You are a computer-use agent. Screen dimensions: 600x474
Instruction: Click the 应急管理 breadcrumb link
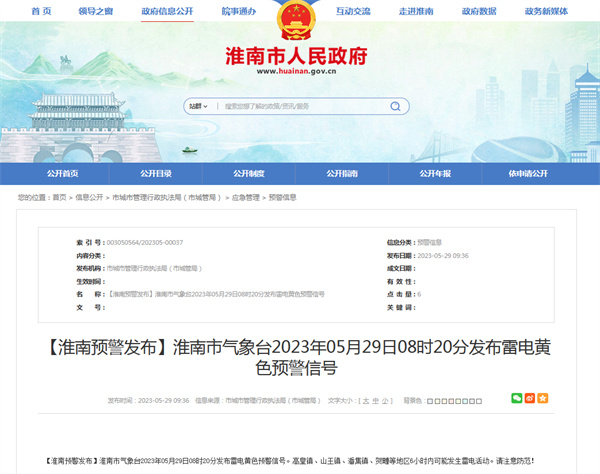tap(246, 198)
